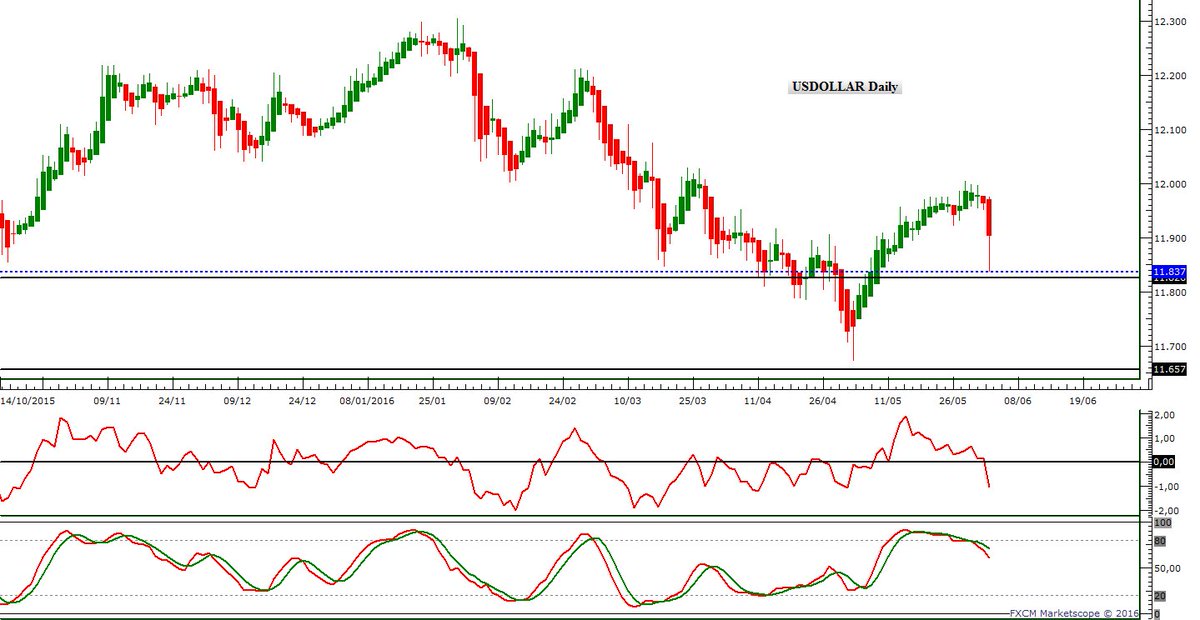Select the 1,00 oscillator scale label

[1163, 439]
